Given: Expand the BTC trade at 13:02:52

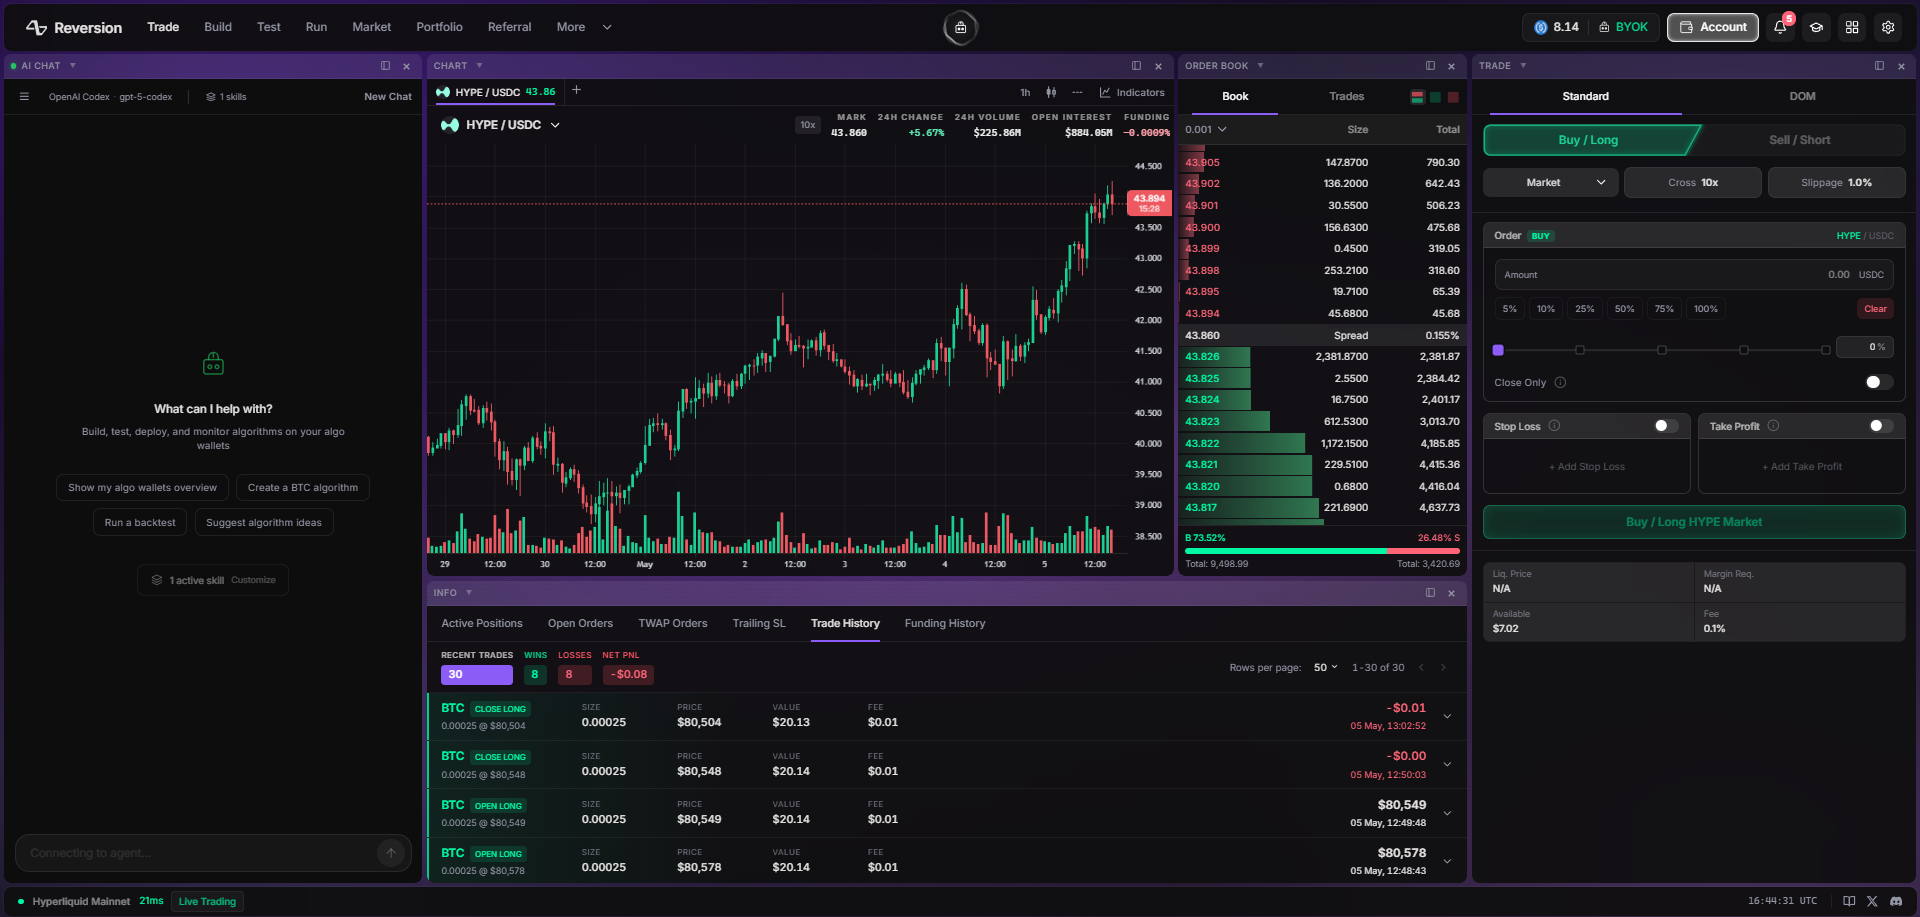Looking at the screenshot, I should coord(1447,716).
